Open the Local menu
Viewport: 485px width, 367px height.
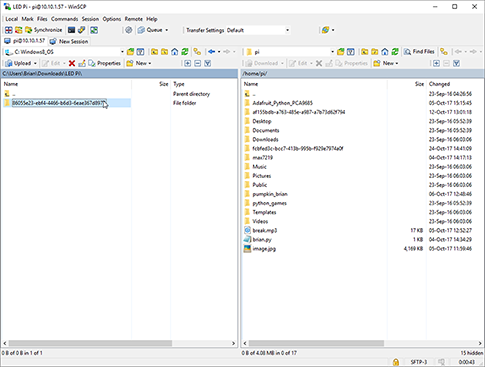pos(12,19)
